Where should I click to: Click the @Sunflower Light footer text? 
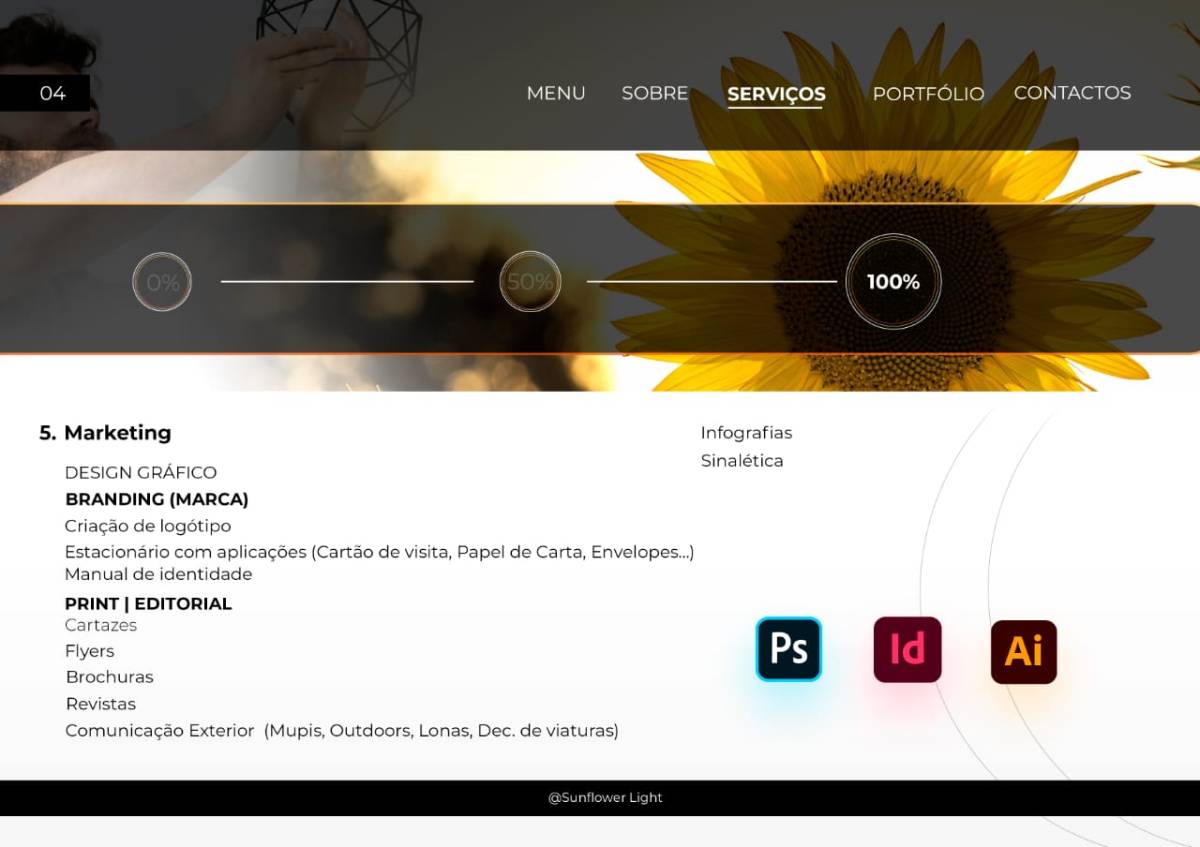605,798
